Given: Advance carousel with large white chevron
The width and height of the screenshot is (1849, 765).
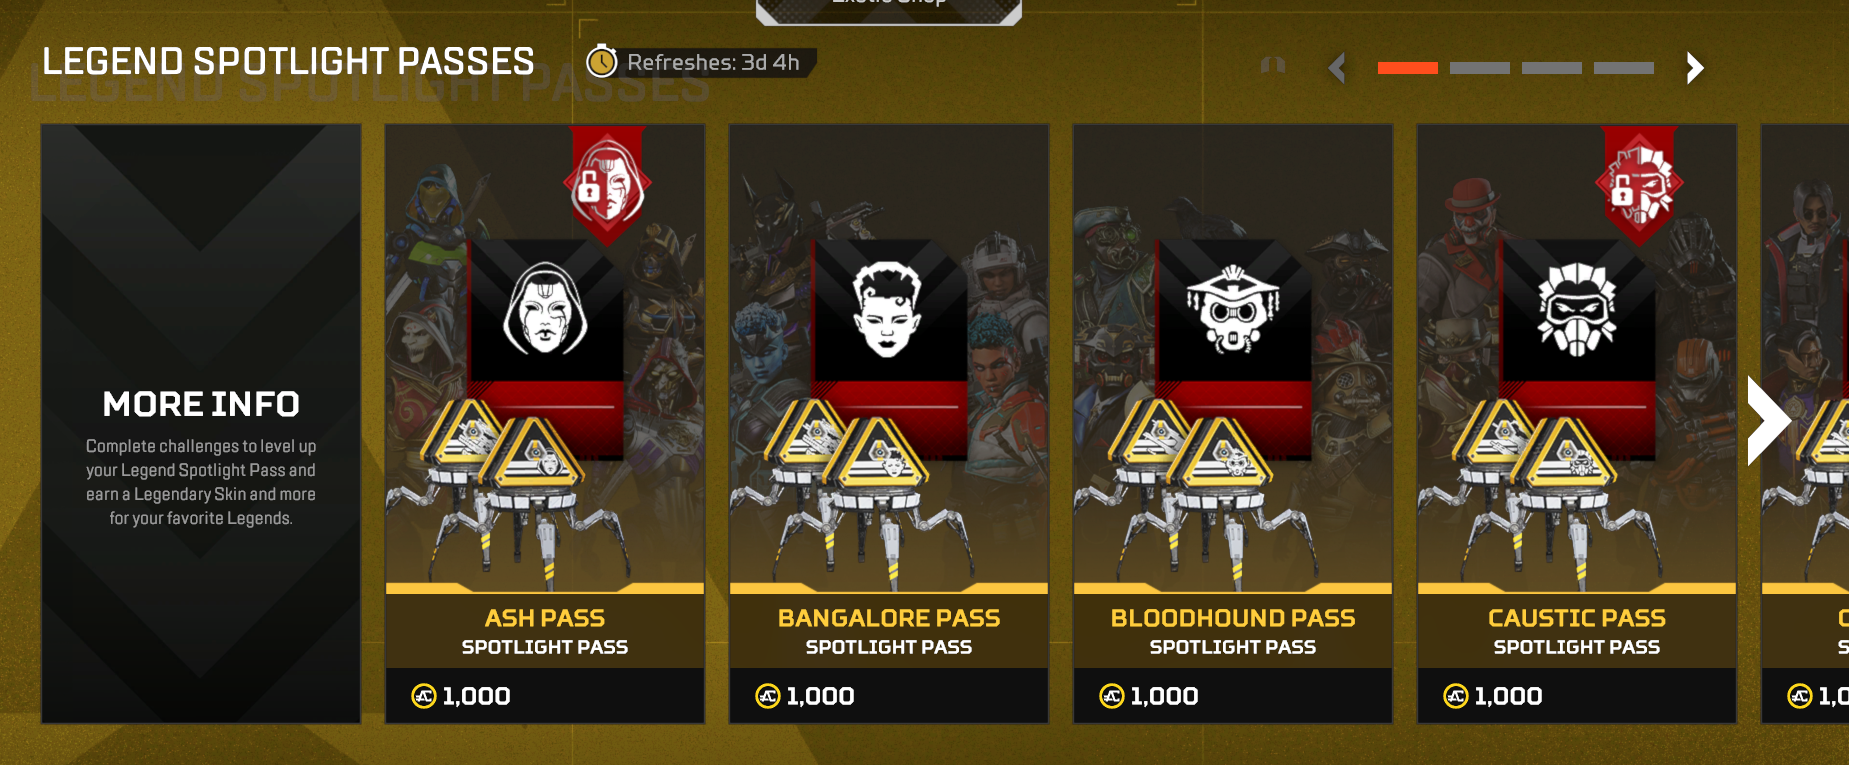Looking at the screenshot, I should tap(1767, 421).
